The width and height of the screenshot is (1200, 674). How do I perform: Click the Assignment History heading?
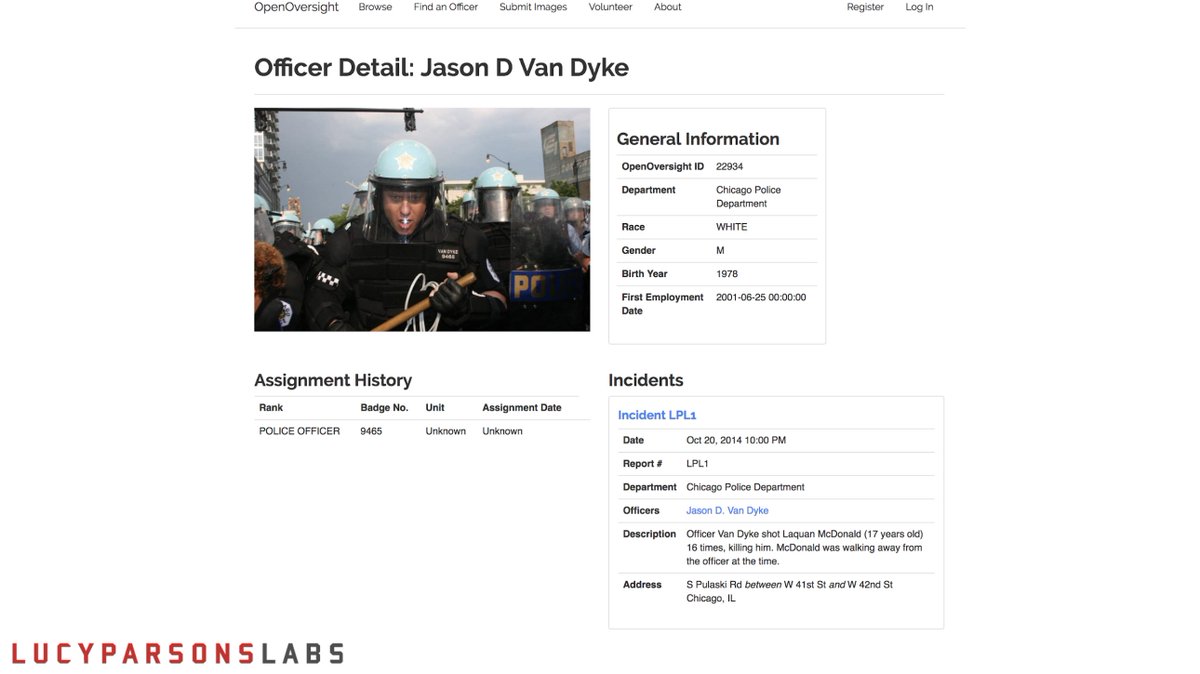point(333,381)
